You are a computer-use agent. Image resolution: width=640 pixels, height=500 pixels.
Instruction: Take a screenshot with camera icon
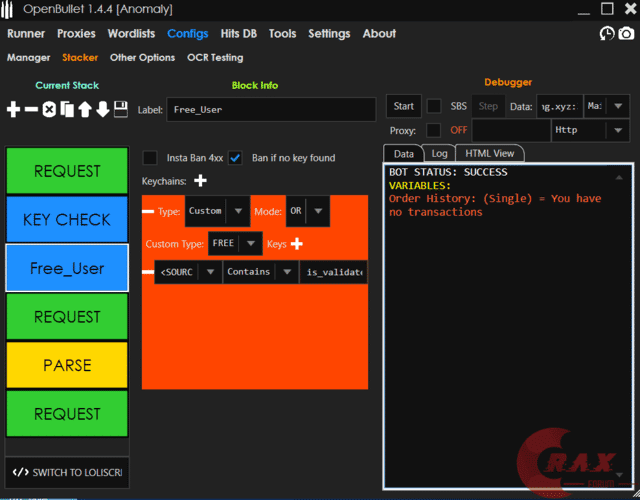tap(626, 34)
